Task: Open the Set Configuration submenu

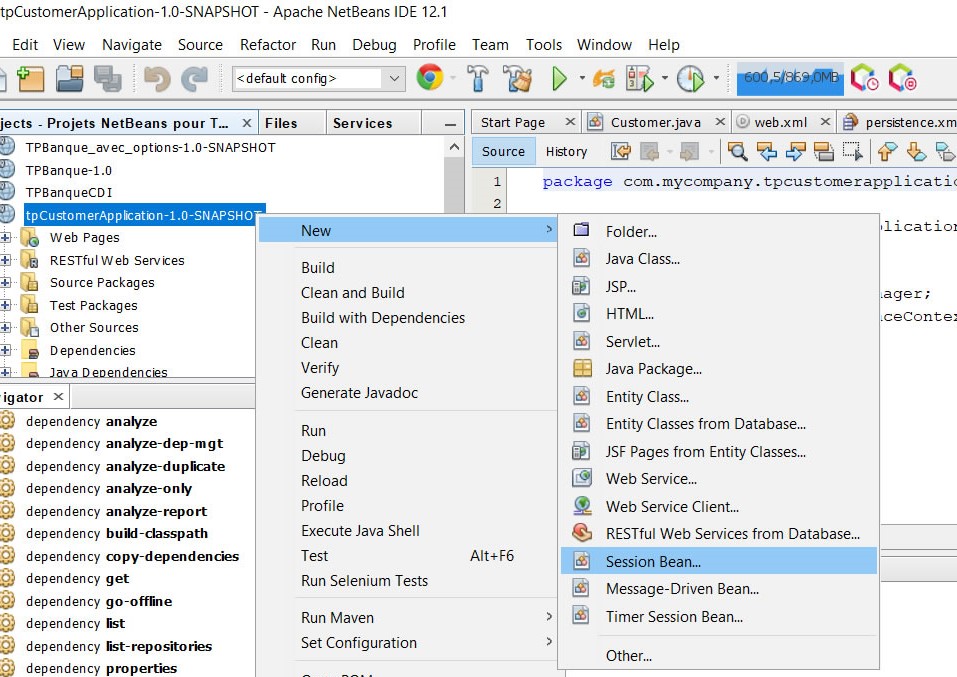Action: click(x=408, y=643)
